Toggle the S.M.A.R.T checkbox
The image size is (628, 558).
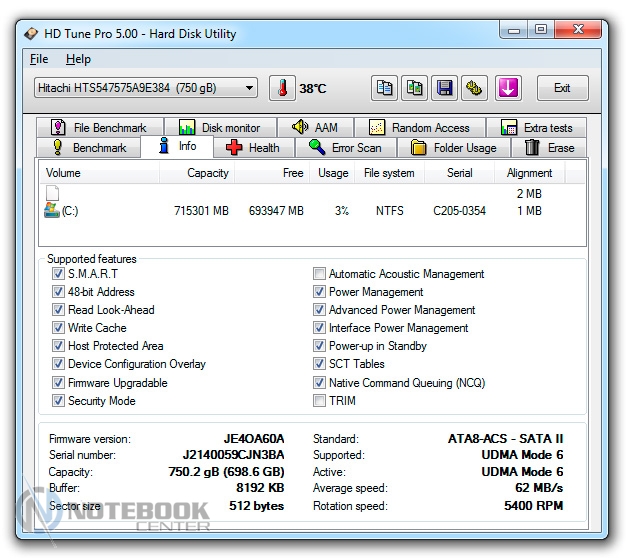click(x=58, y=274)
